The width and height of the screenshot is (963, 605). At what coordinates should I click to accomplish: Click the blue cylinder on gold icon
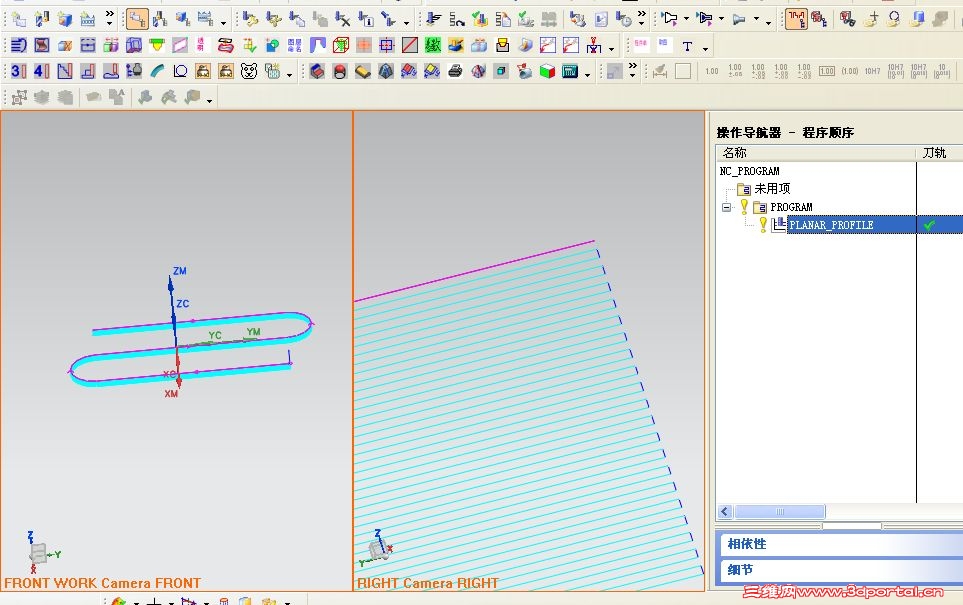(x=918, y=20)
